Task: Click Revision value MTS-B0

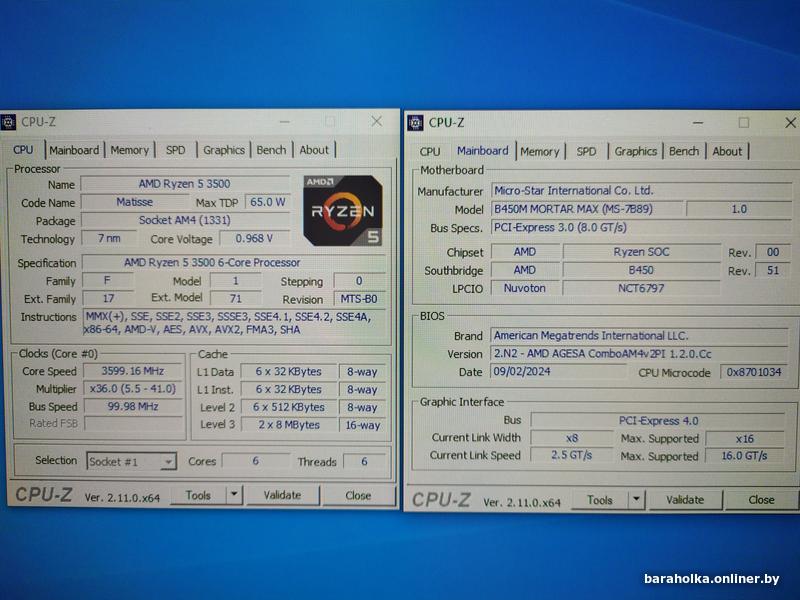Action: coord(359,299)
